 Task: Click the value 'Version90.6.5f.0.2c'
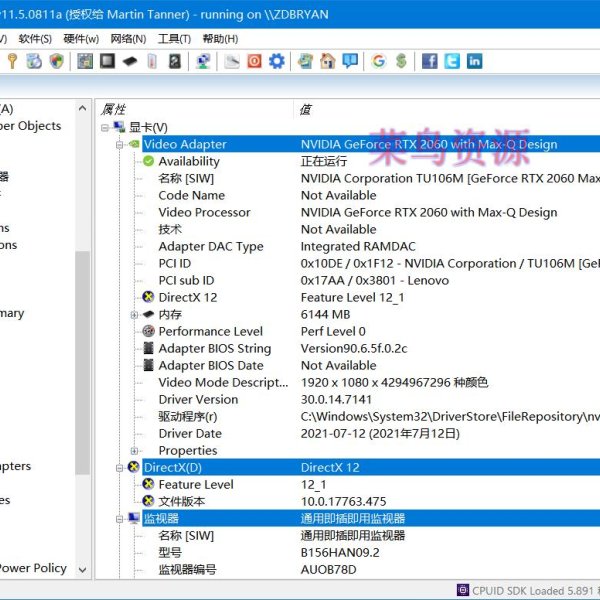pyautogui.click(x=354, y=348)
